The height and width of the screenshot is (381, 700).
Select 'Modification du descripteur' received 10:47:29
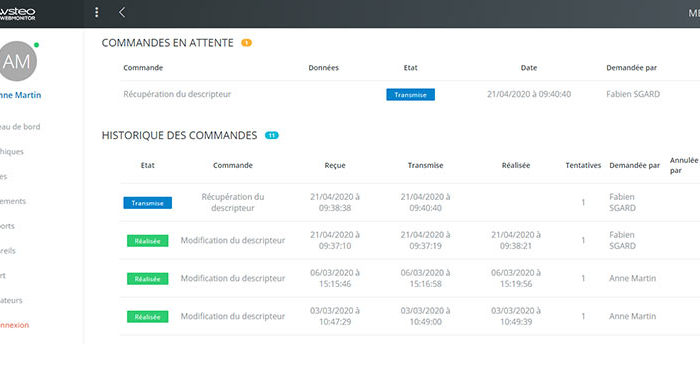[x=233, y=316]
